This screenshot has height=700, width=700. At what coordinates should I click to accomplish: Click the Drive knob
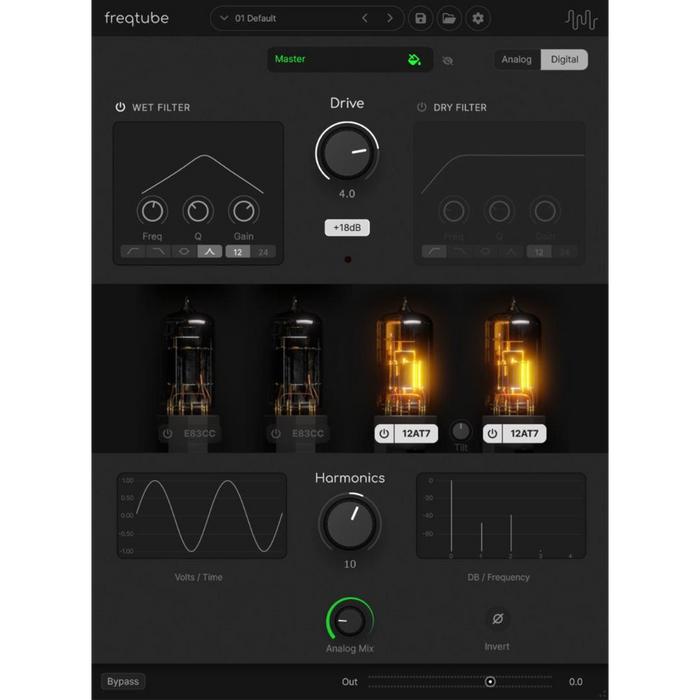[x=347, y=152]
